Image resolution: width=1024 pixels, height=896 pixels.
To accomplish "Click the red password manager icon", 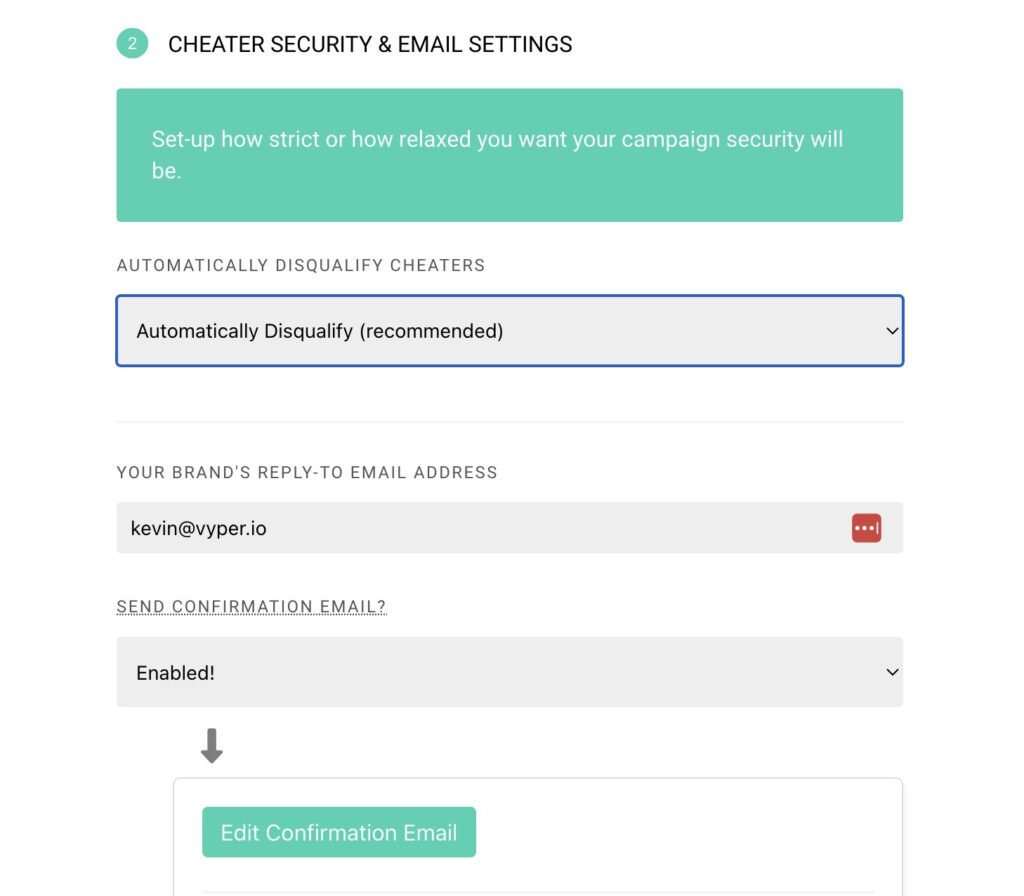I will click(x=866, y=528).
